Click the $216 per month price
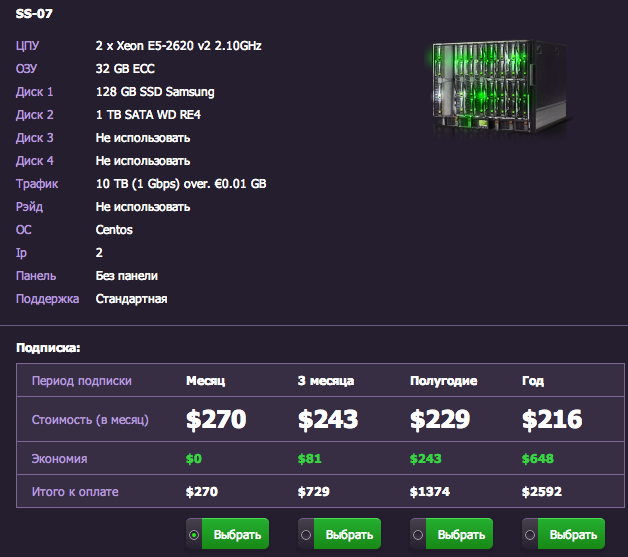 552,420
